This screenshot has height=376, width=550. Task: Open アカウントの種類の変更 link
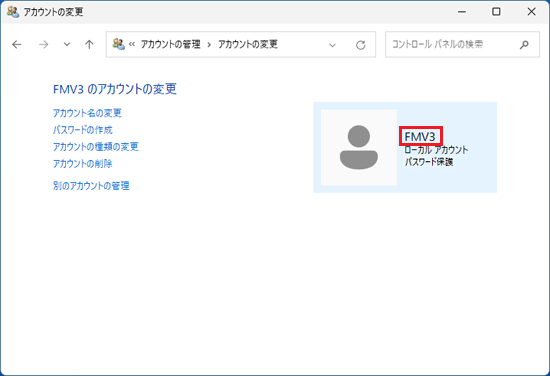pyautogui.click(x=96, y=147)
